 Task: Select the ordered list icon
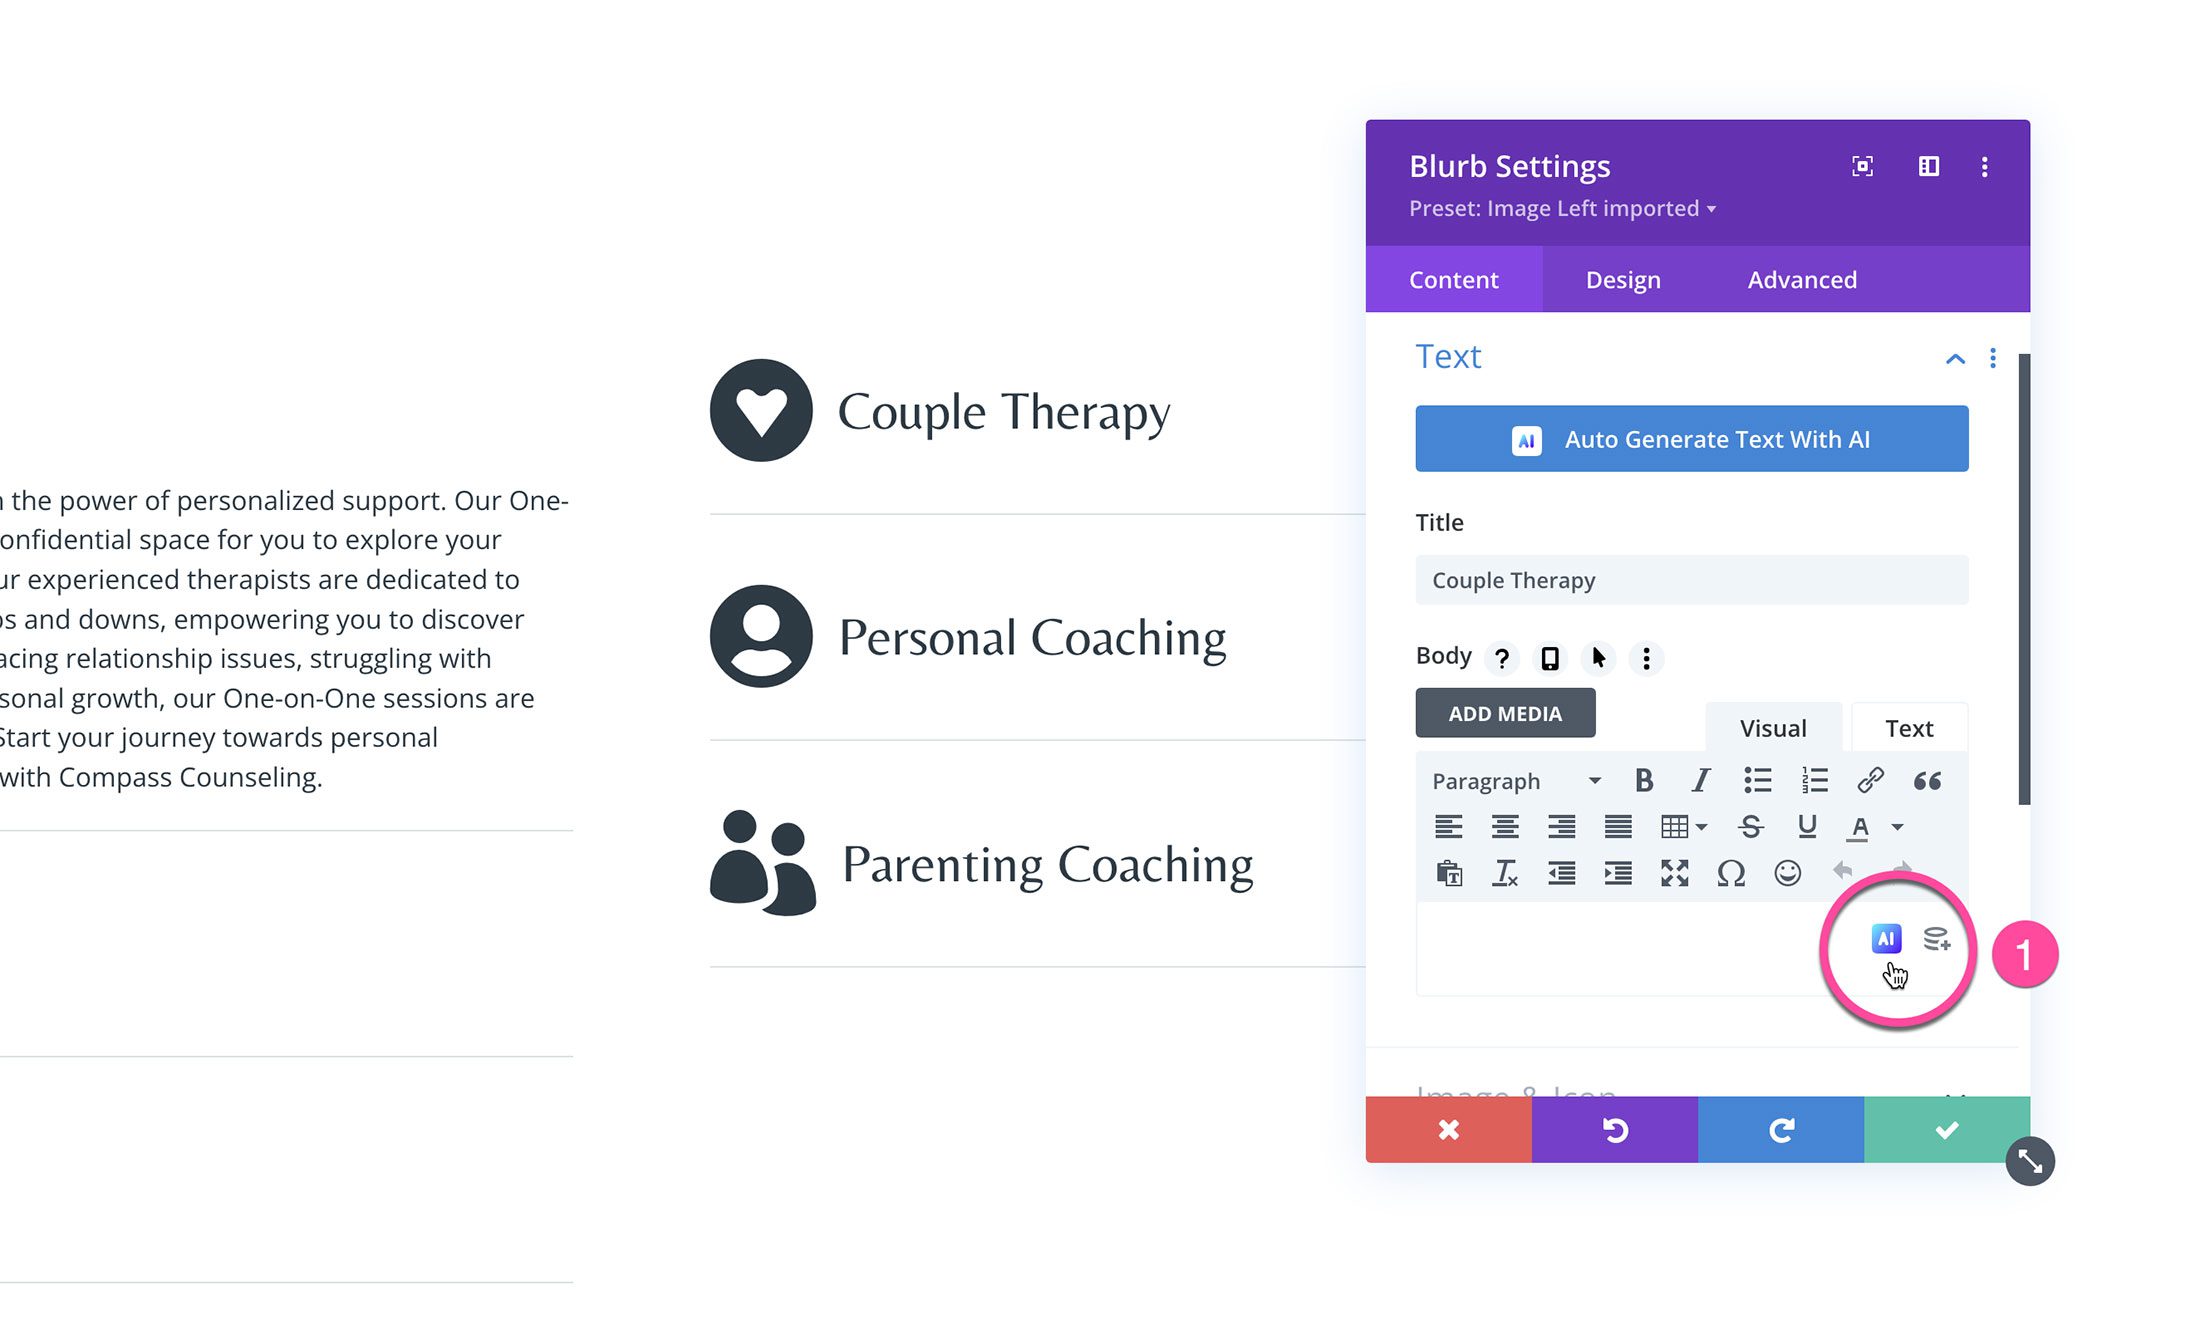coord(1815,779)
